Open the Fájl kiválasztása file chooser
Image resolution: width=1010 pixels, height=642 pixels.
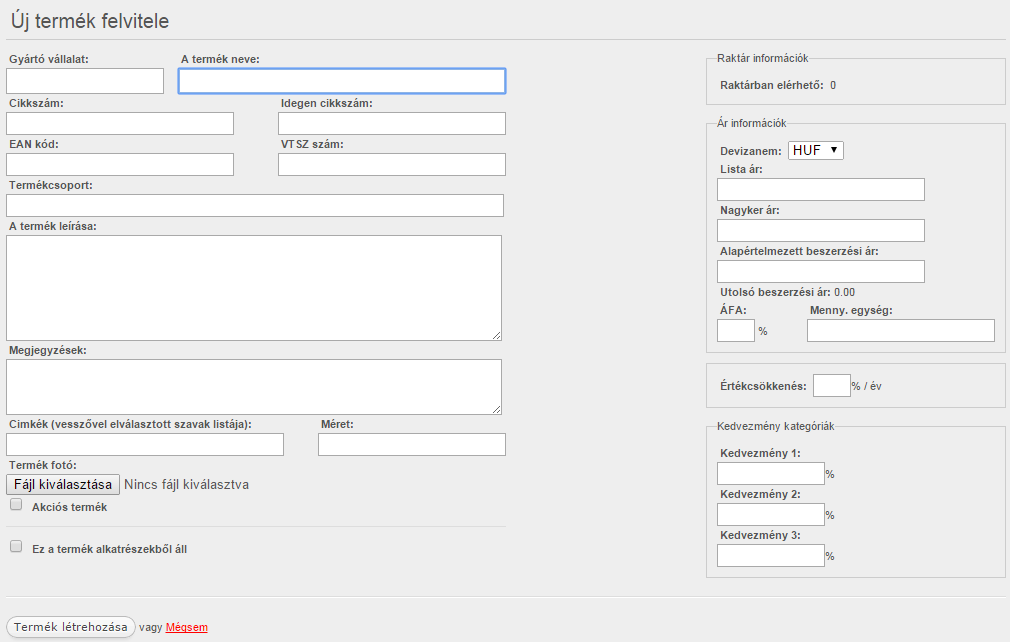63,484
